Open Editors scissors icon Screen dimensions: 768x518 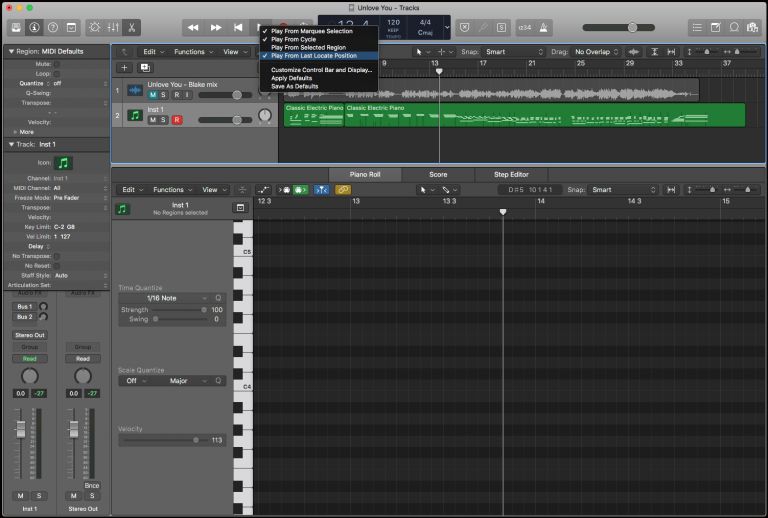132,27
